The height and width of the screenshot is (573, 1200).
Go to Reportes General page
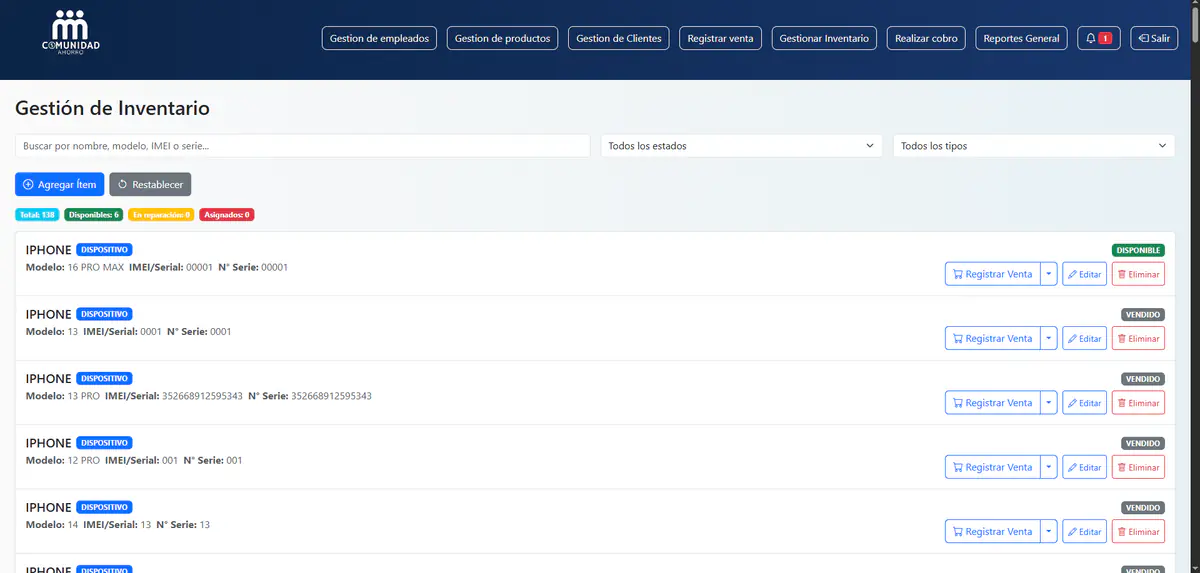[x=1021, y=38]
